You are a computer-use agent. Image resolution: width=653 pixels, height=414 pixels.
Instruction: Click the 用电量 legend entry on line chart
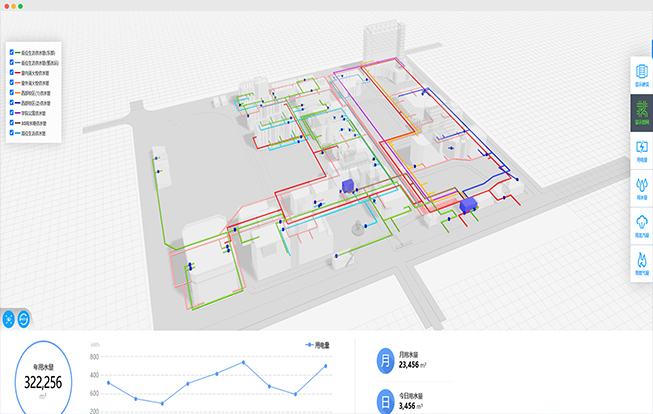tap(317, 345)
